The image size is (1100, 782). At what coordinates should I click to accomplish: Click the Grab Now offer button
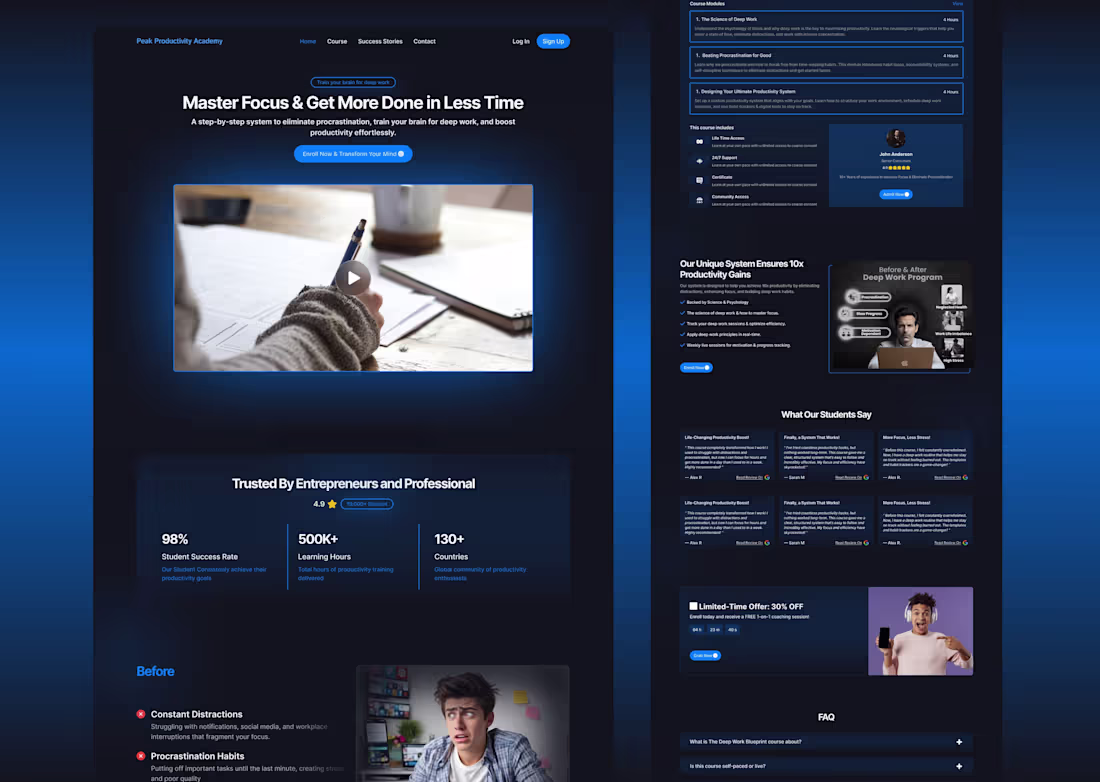705,656
